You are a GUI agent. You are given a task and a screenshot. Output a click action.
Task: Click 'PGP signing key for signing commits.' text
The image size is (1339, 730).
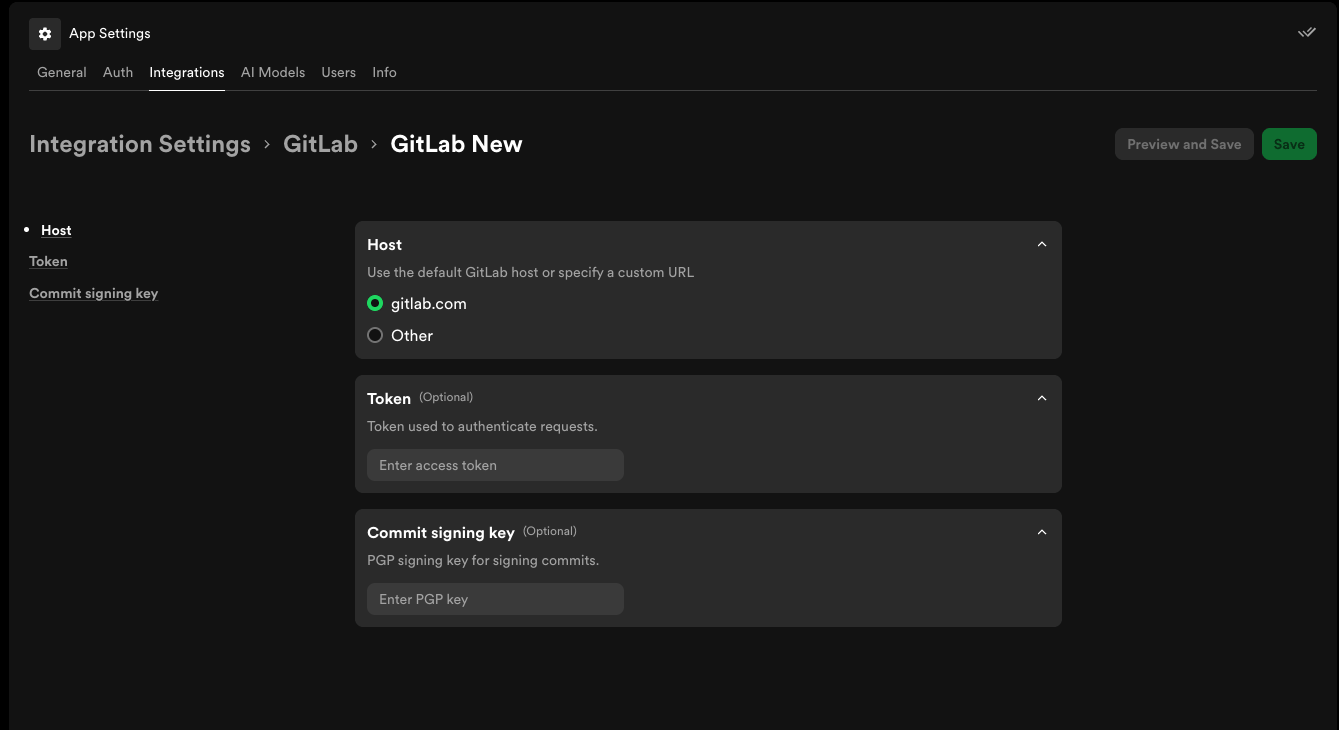pyautogui.click(x=483, y=560)
